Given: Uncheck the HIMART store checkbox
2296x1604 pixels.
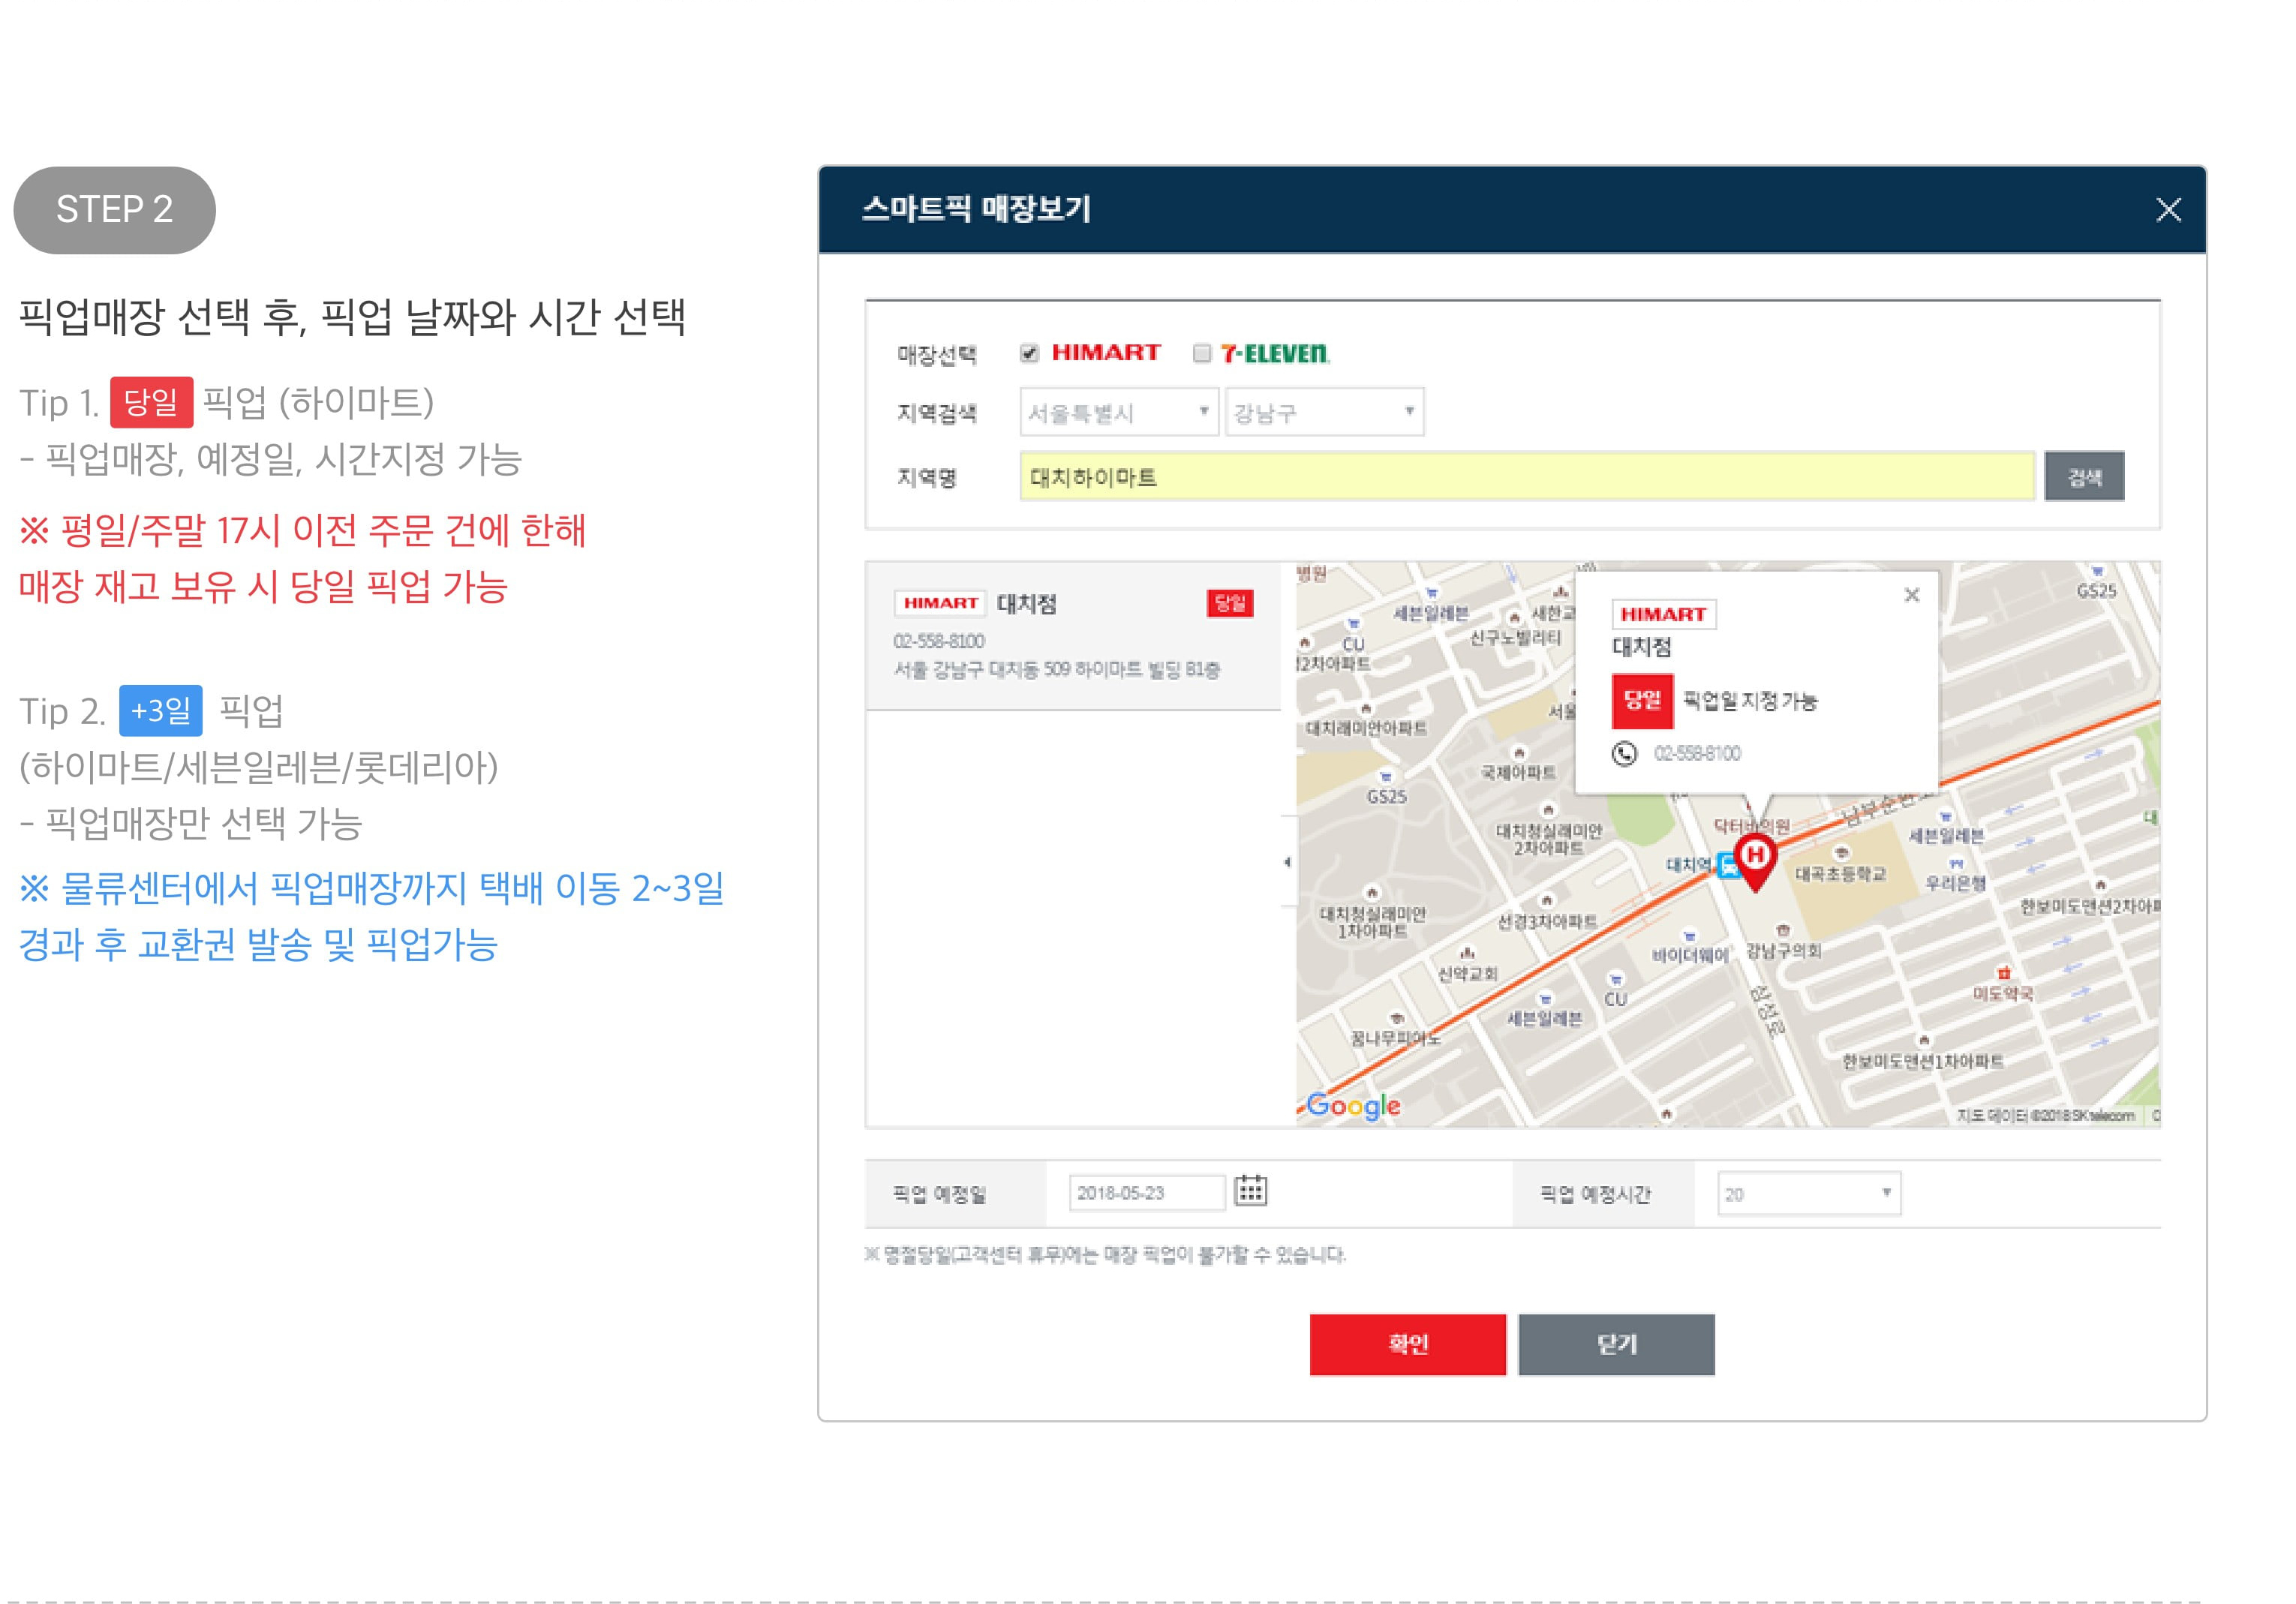Looking at the screenshot, I should click(x=1029, y=353).
